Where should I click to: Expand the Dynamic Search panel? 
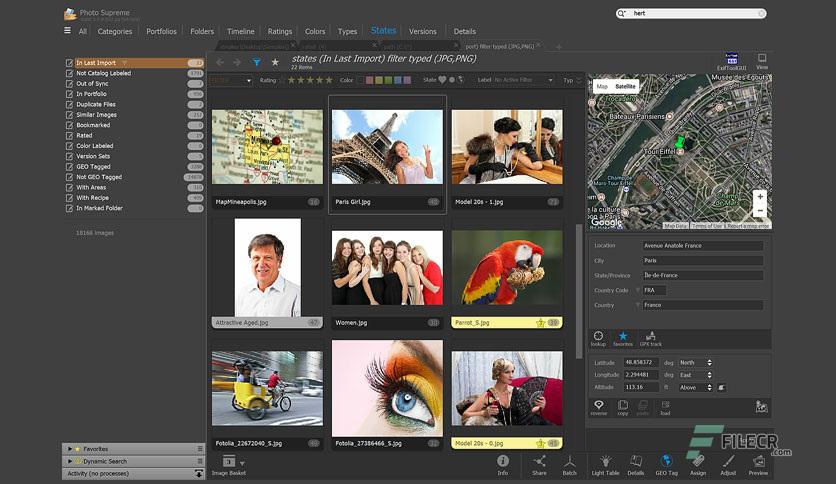click(70, 461)
